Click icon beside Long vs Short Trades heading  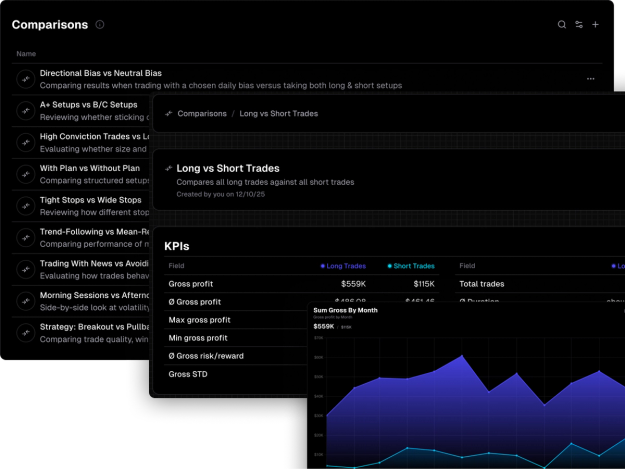[169, 168]
